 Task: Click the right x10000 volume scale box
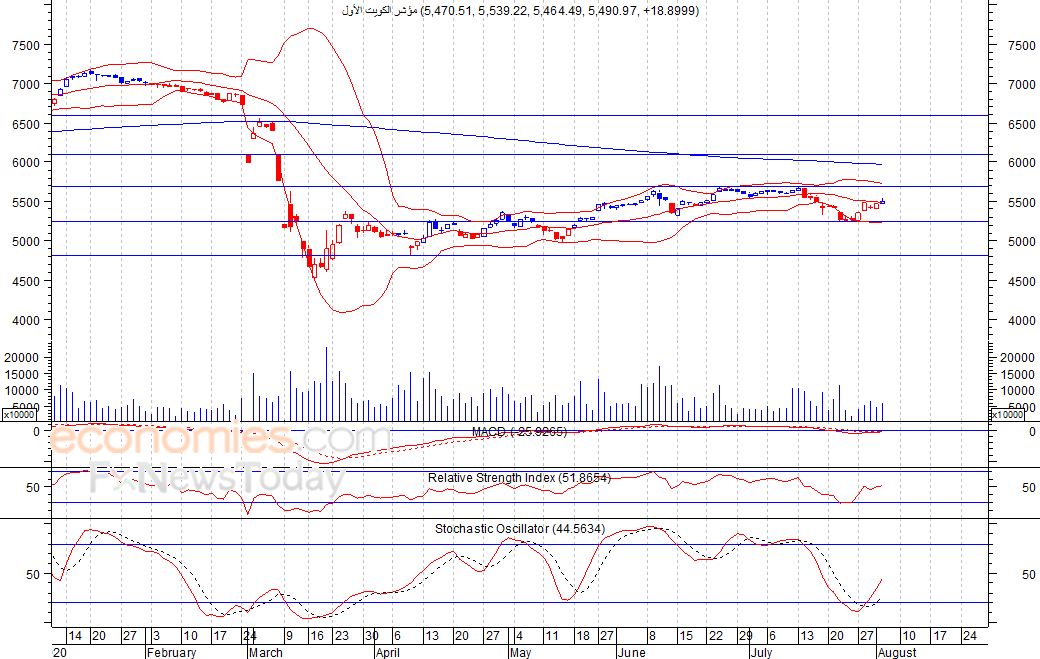point(1007,414)
